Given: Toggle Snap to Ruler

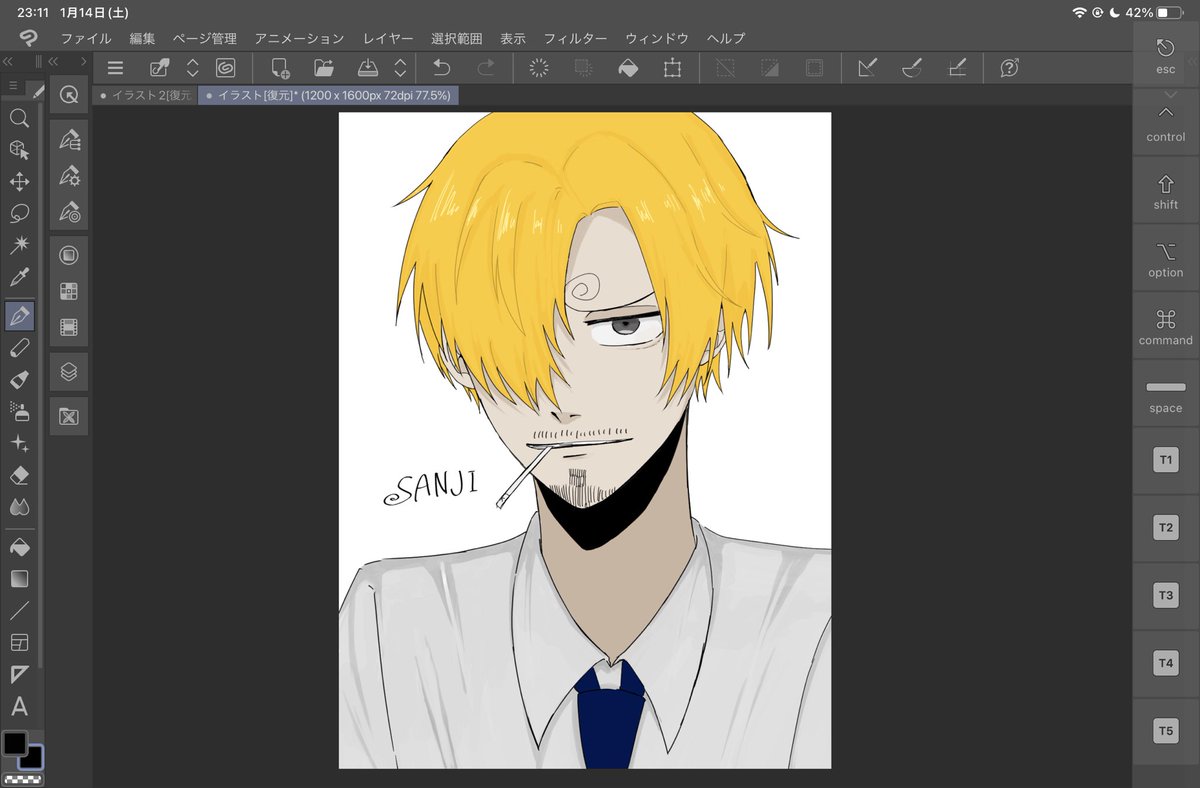Looking at the screenshot, I should 867,68.
